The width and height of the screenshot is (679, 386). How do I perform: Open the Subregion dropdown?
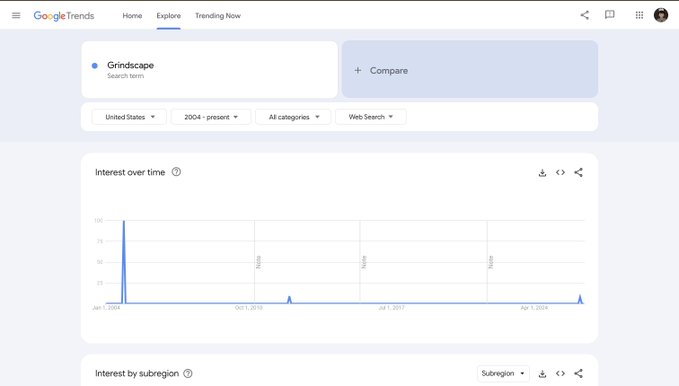503,373
